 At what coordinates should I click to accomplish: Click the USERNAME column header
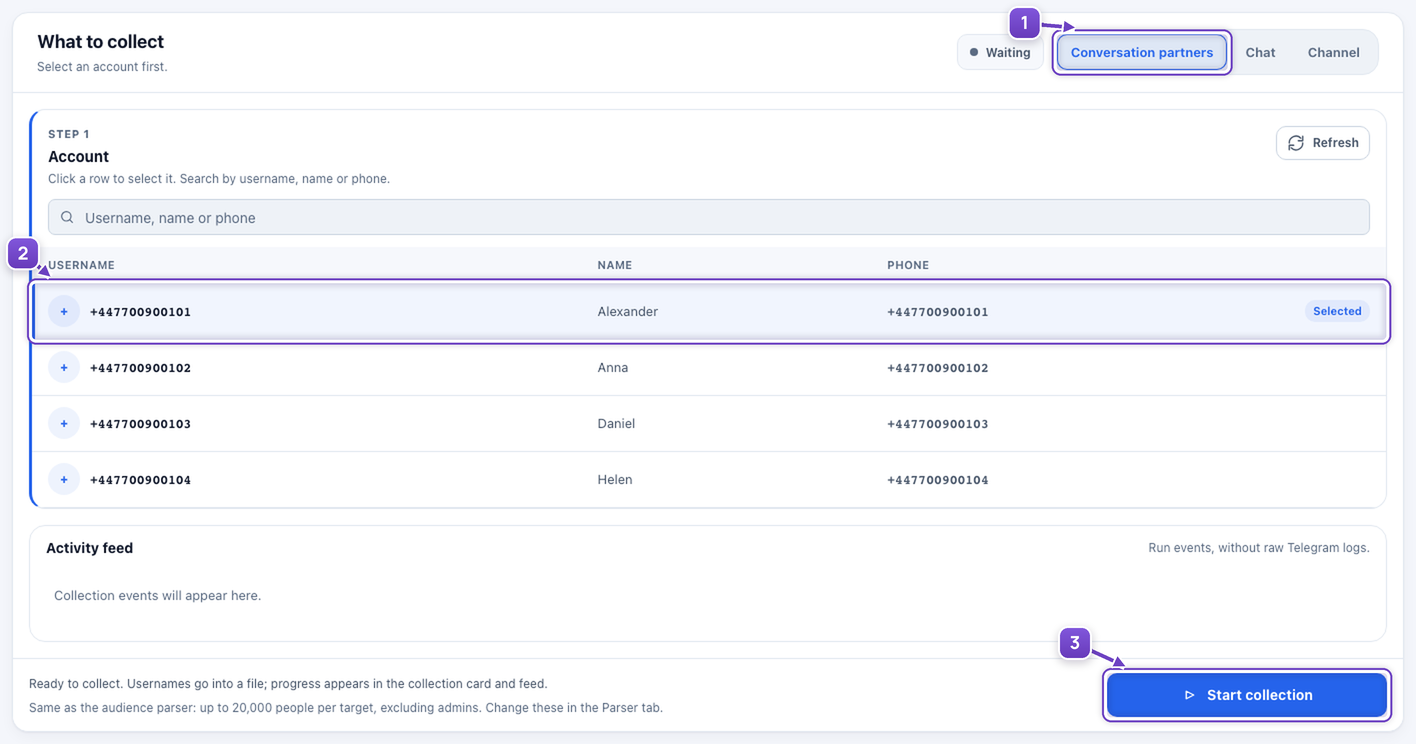82,265
